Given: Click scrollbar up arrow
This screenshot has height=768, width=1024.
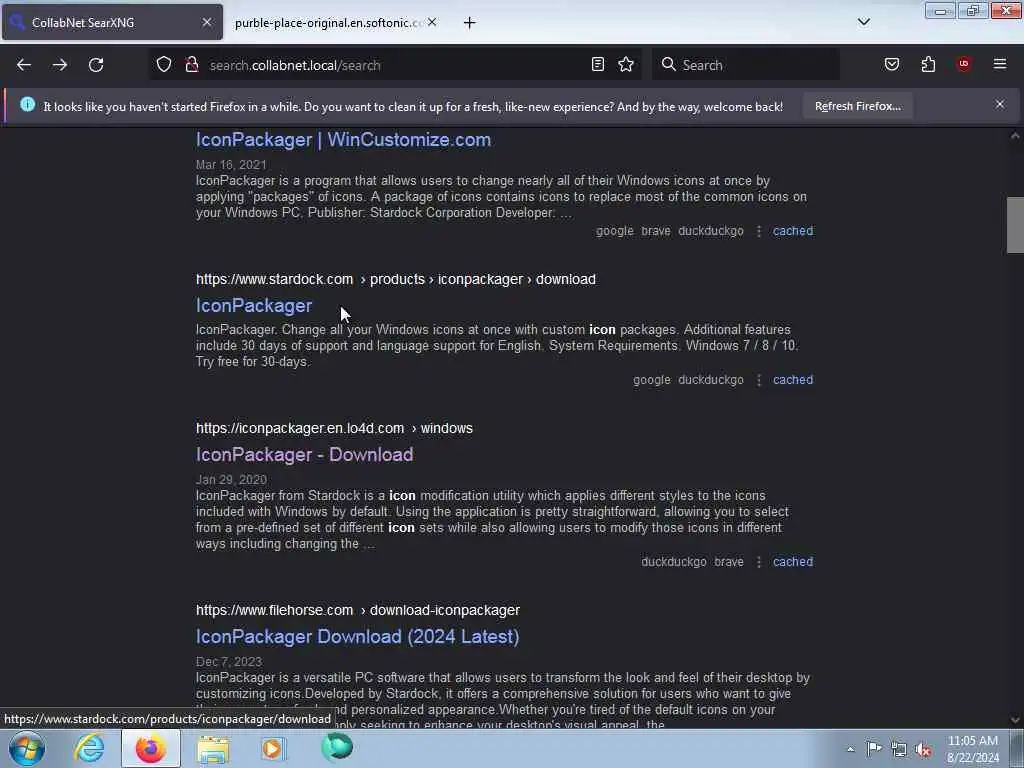Looking at the screenshot, I should pos(1015,136).
